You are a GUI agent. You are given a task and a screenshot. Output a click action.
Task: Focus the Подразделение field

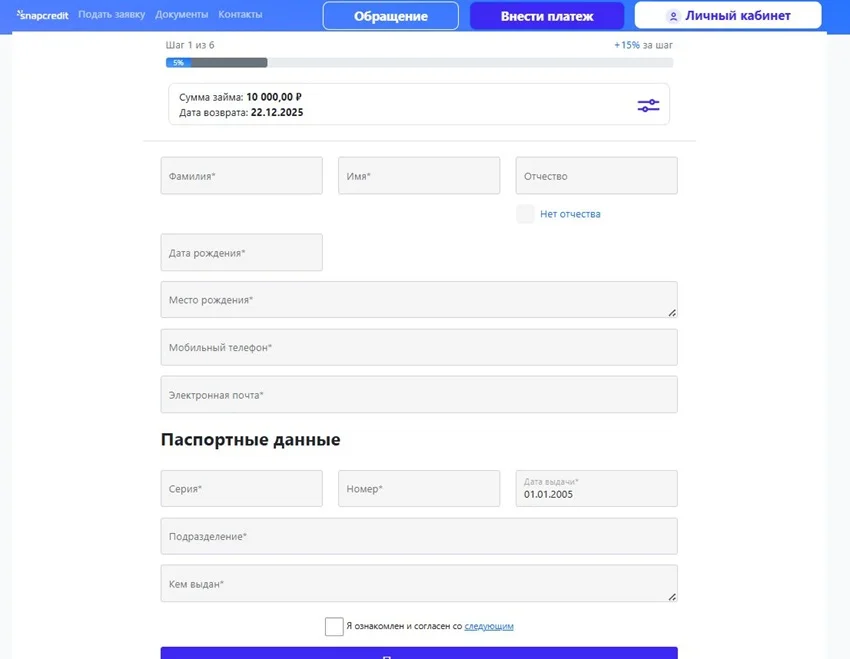(419, 537)
